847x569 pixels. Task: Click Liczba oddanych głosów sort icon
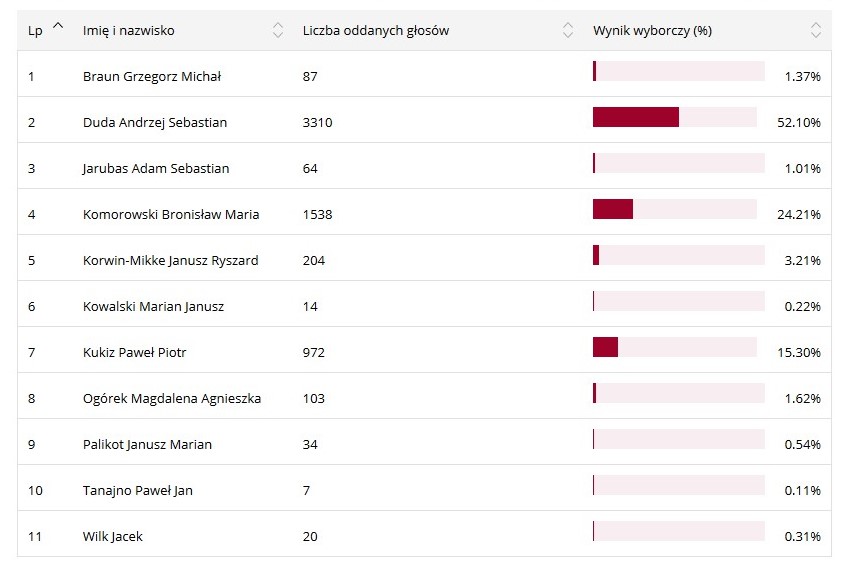[x=568, y=31]
